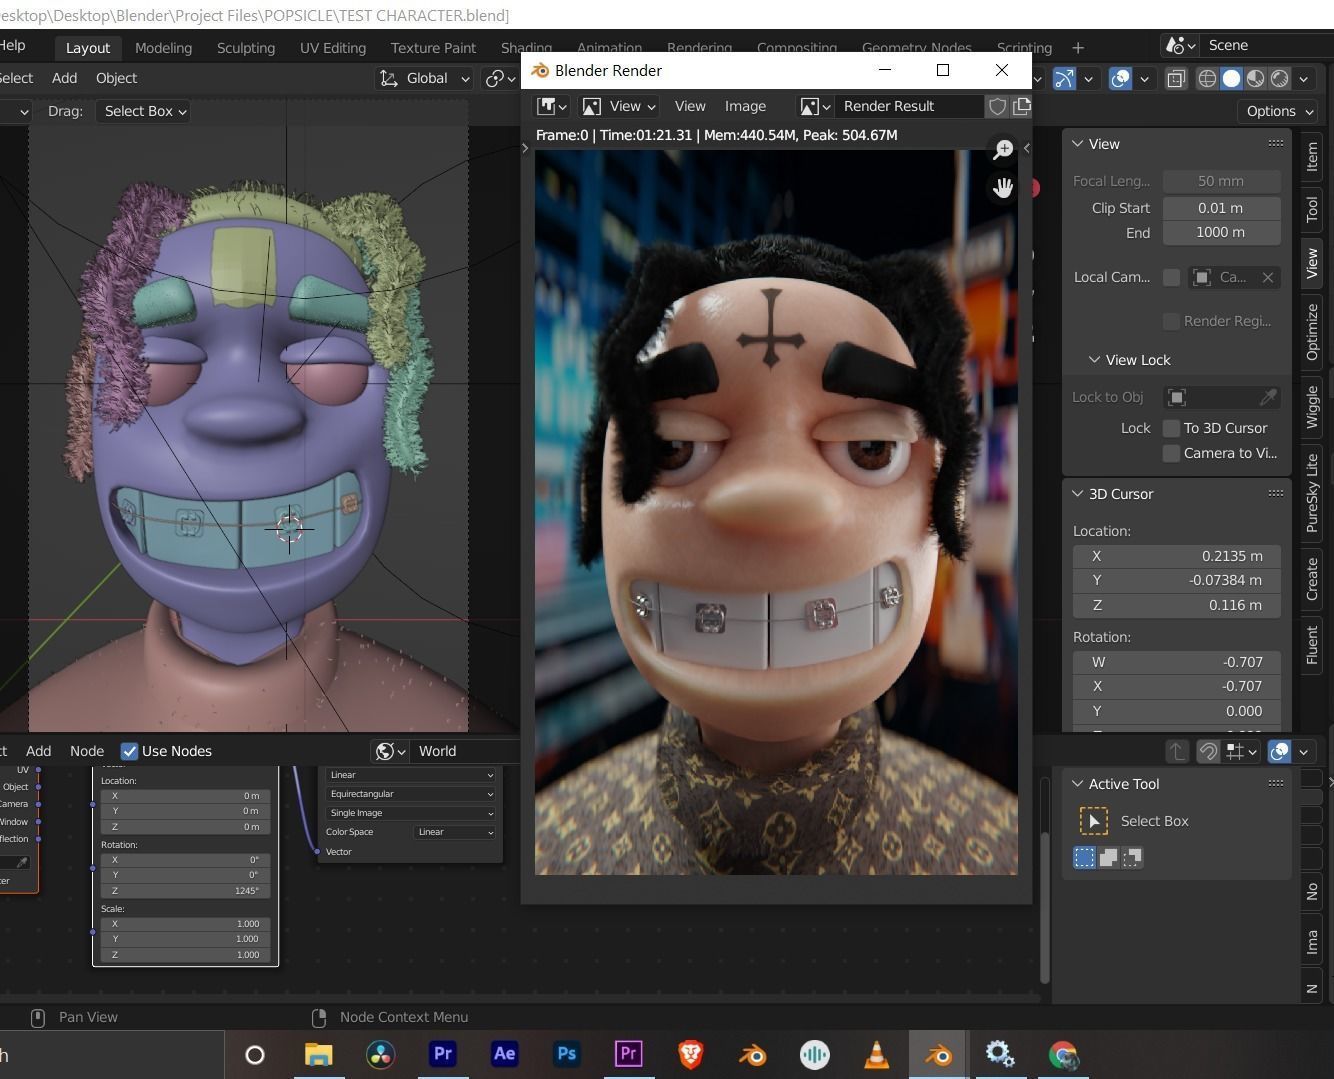
Task: Enable the Local Camera checkbox
Action: pos(1171,277)
